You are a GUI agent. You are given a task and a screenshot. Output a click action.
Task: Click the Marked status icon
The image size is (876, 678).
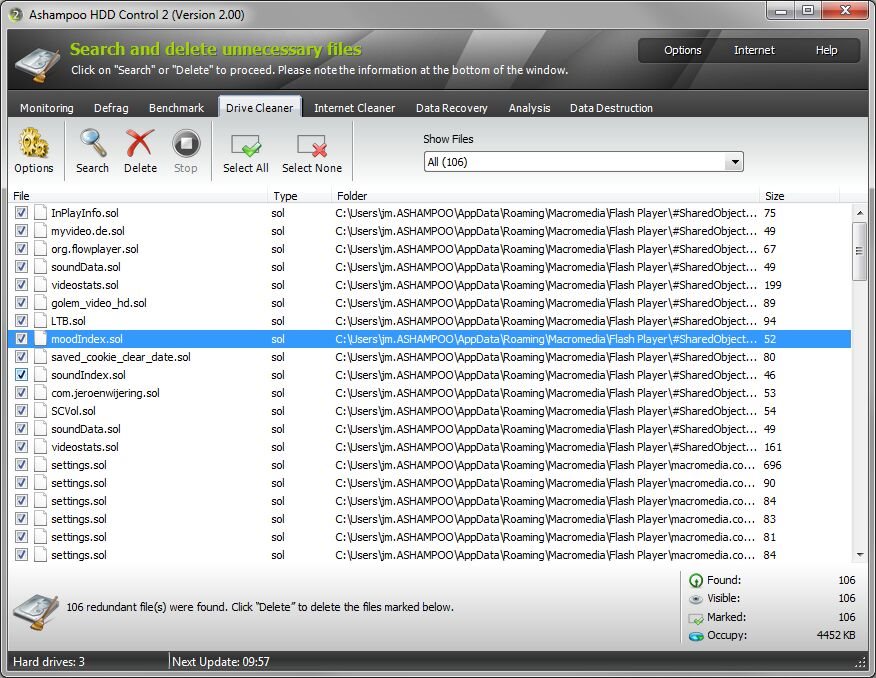click(696, 618)
